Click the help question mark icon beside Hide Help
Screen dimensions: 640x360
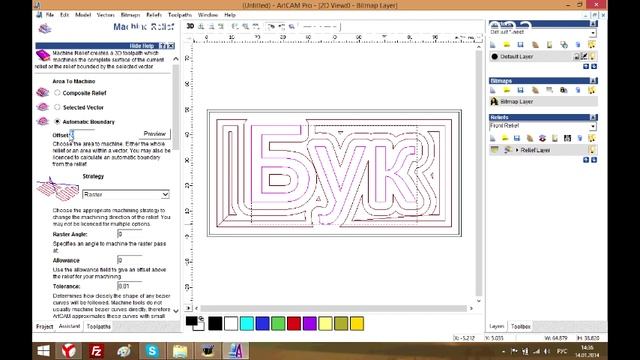[163, 46]
